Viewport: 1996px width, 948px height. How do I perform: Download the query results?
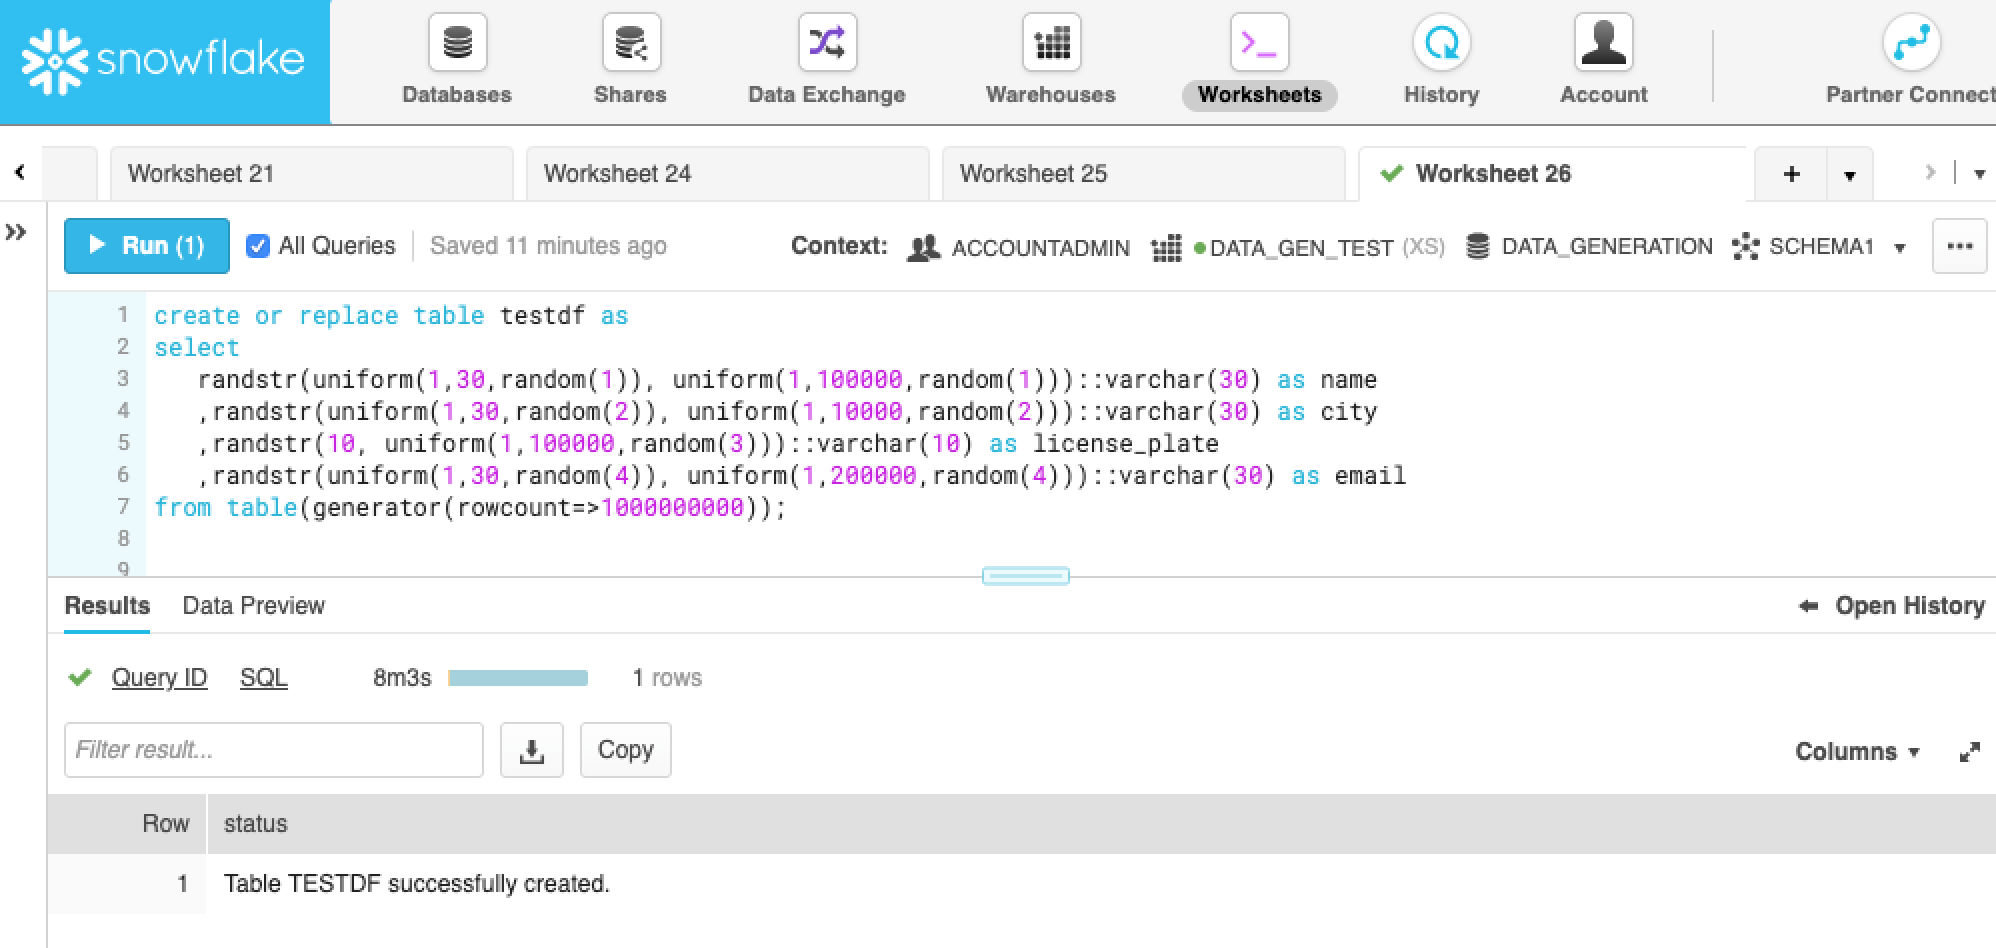[532, 750]
